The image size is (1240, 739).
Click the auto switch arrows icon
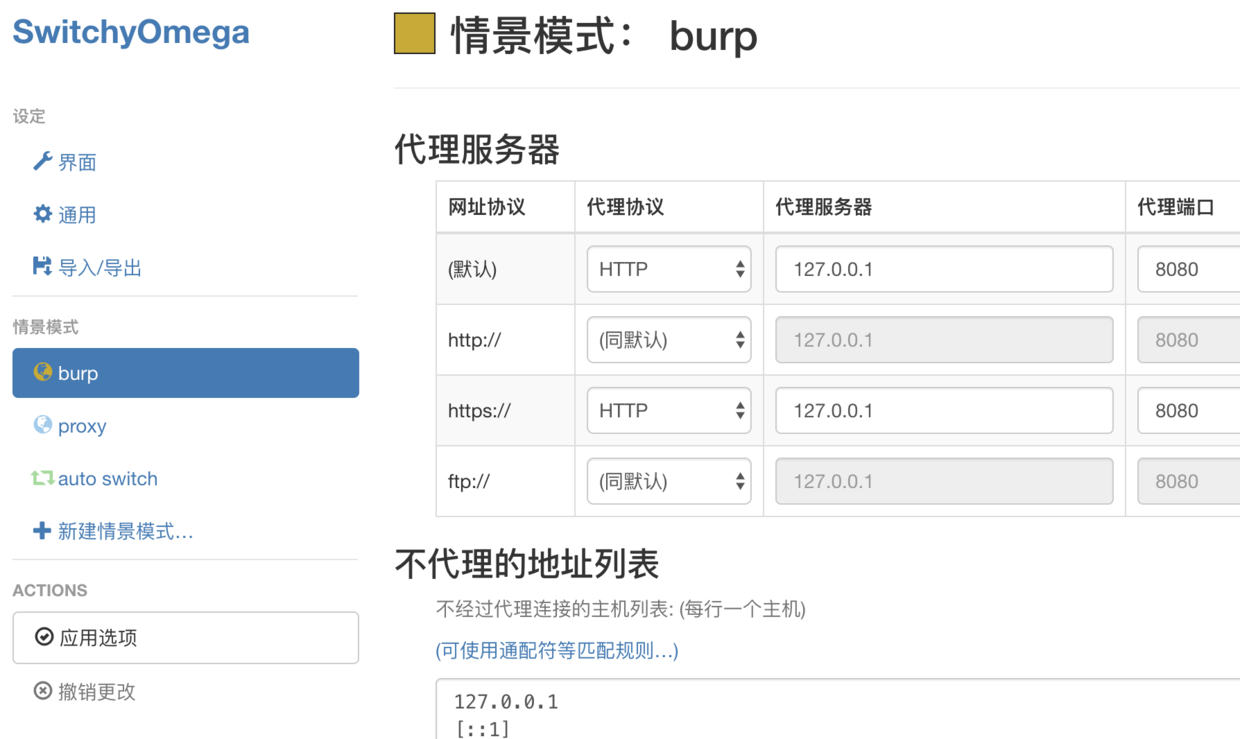click(42, 478)
